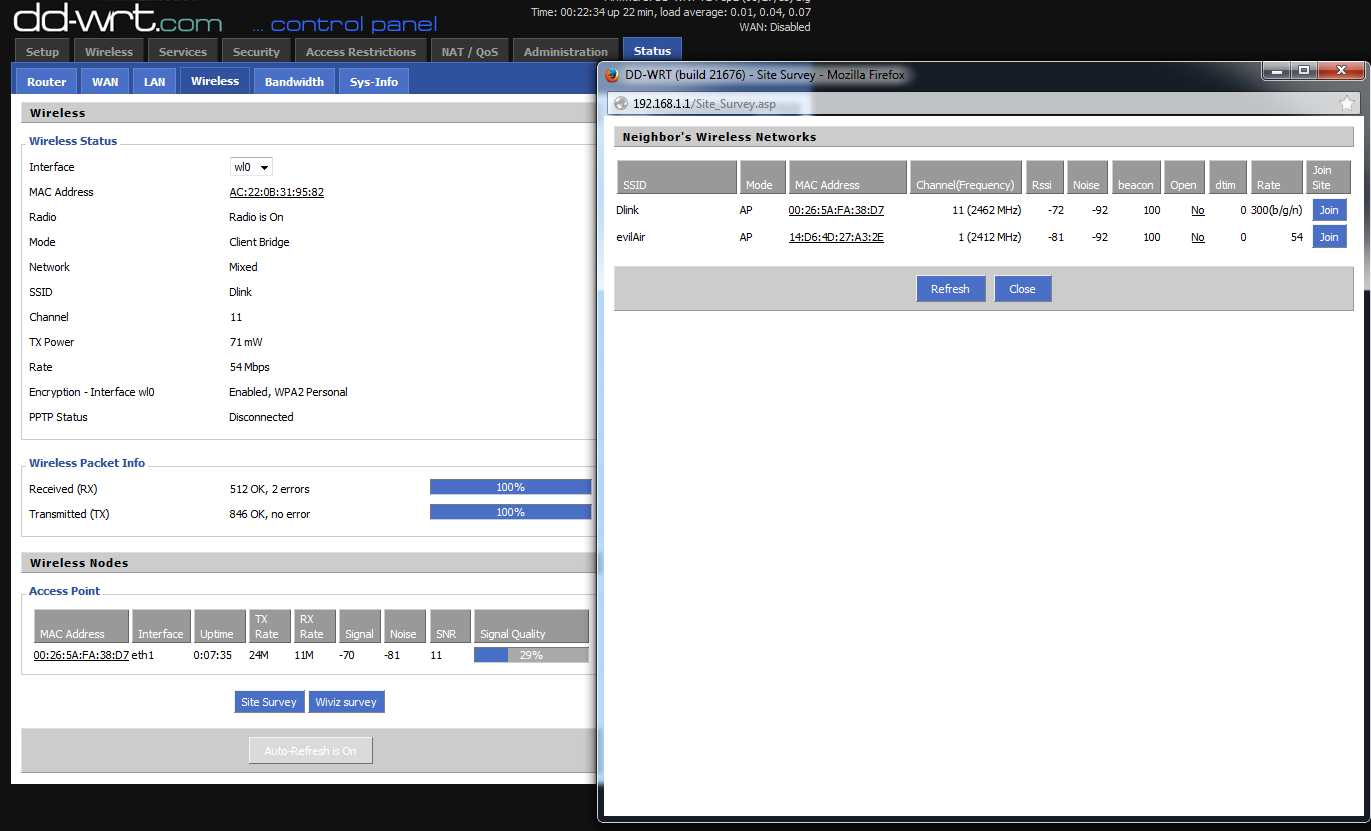Click the Firefox icon in popup title bar
Screen dimensions: 1371x831
click(x=613, y=74)
